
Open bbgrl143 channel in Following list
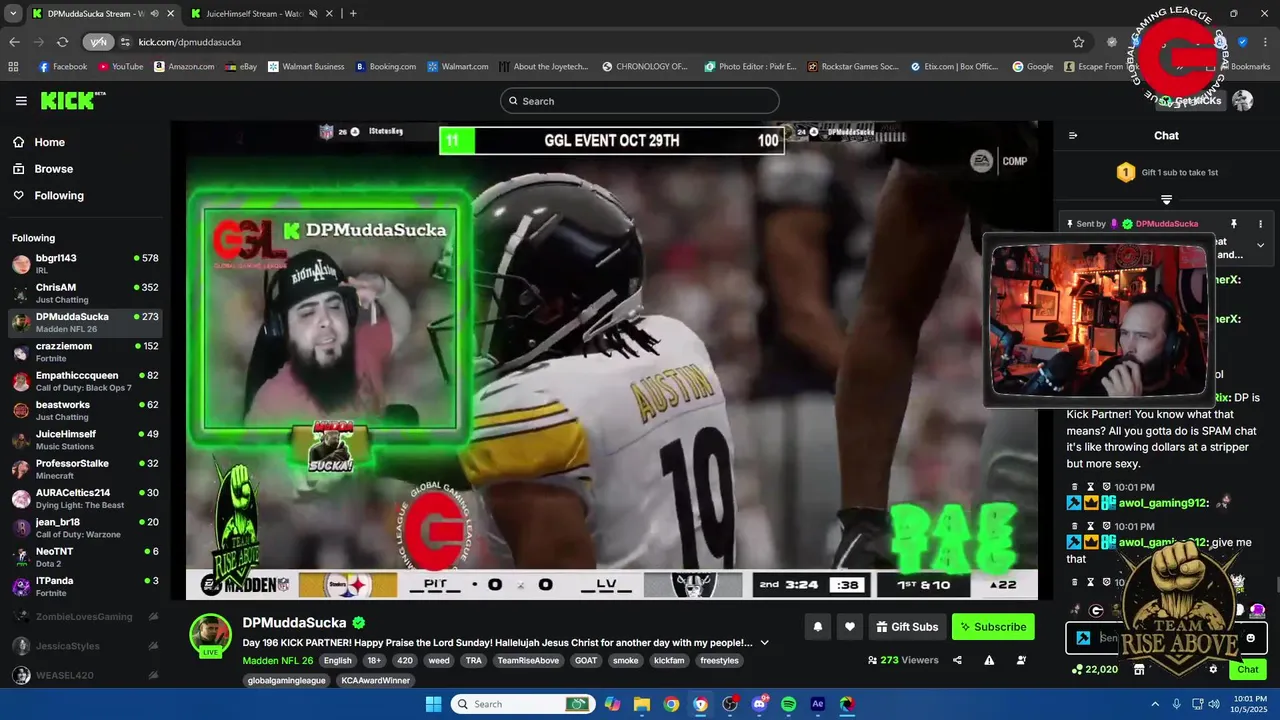point(85,264)
